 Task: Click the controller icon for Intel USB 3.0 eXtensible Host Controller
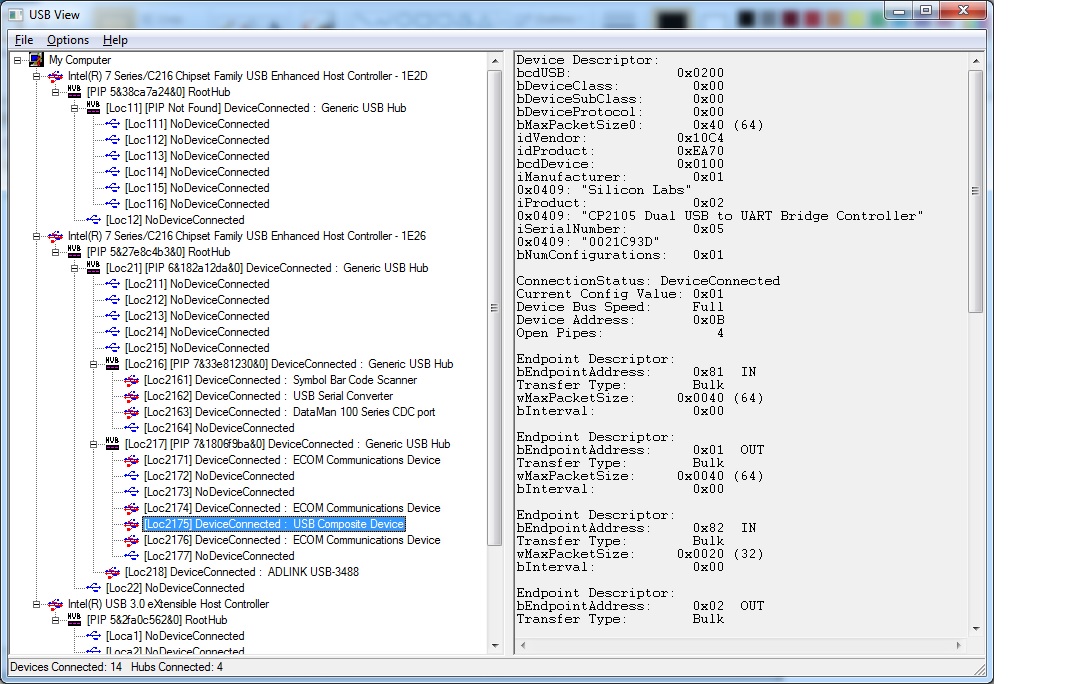(57, 604)
